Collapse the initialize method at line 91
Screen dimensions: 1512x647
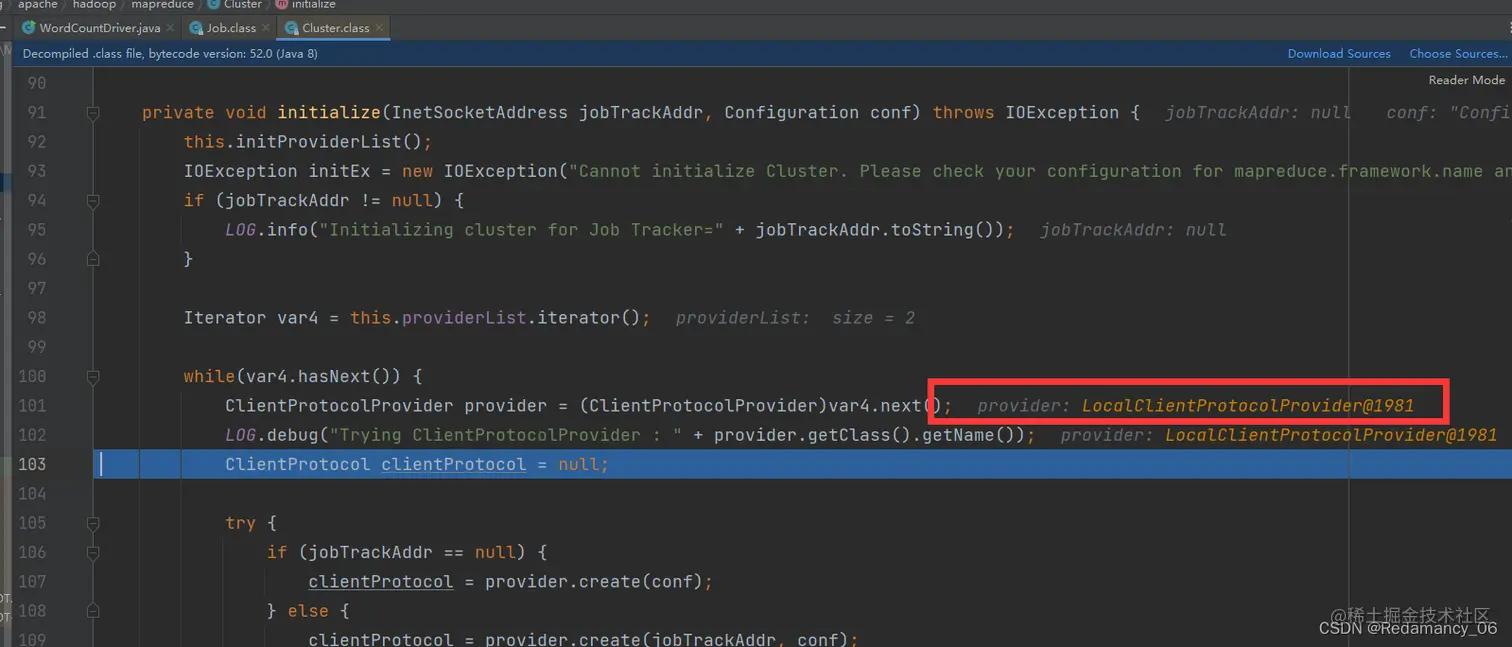pyautogui.click(x=93, y=113)
